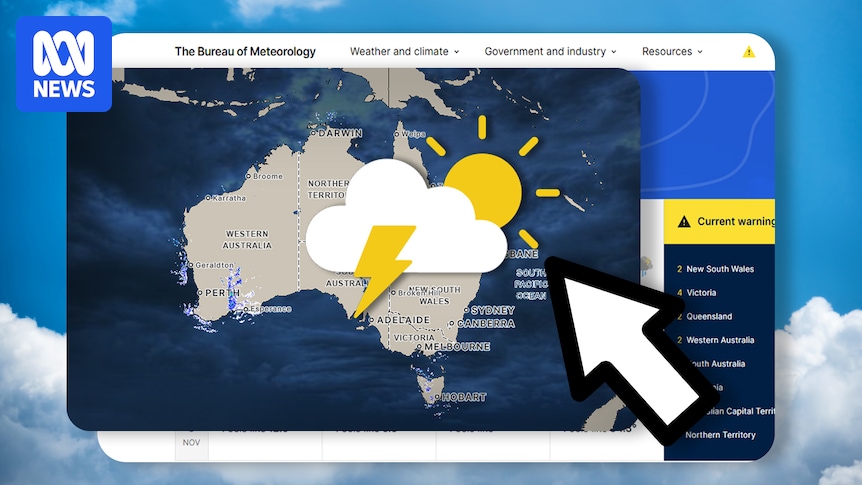Click the alert icon beside Current warnings
Screen dimensions: 862x485
[x=684, y=222]
